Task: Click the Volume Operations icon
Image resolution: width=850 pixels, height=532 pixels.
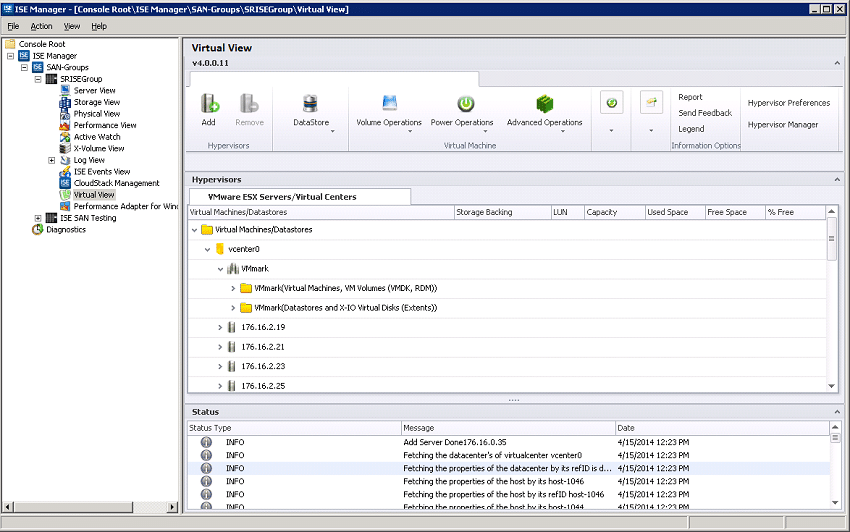Action: 389,103
